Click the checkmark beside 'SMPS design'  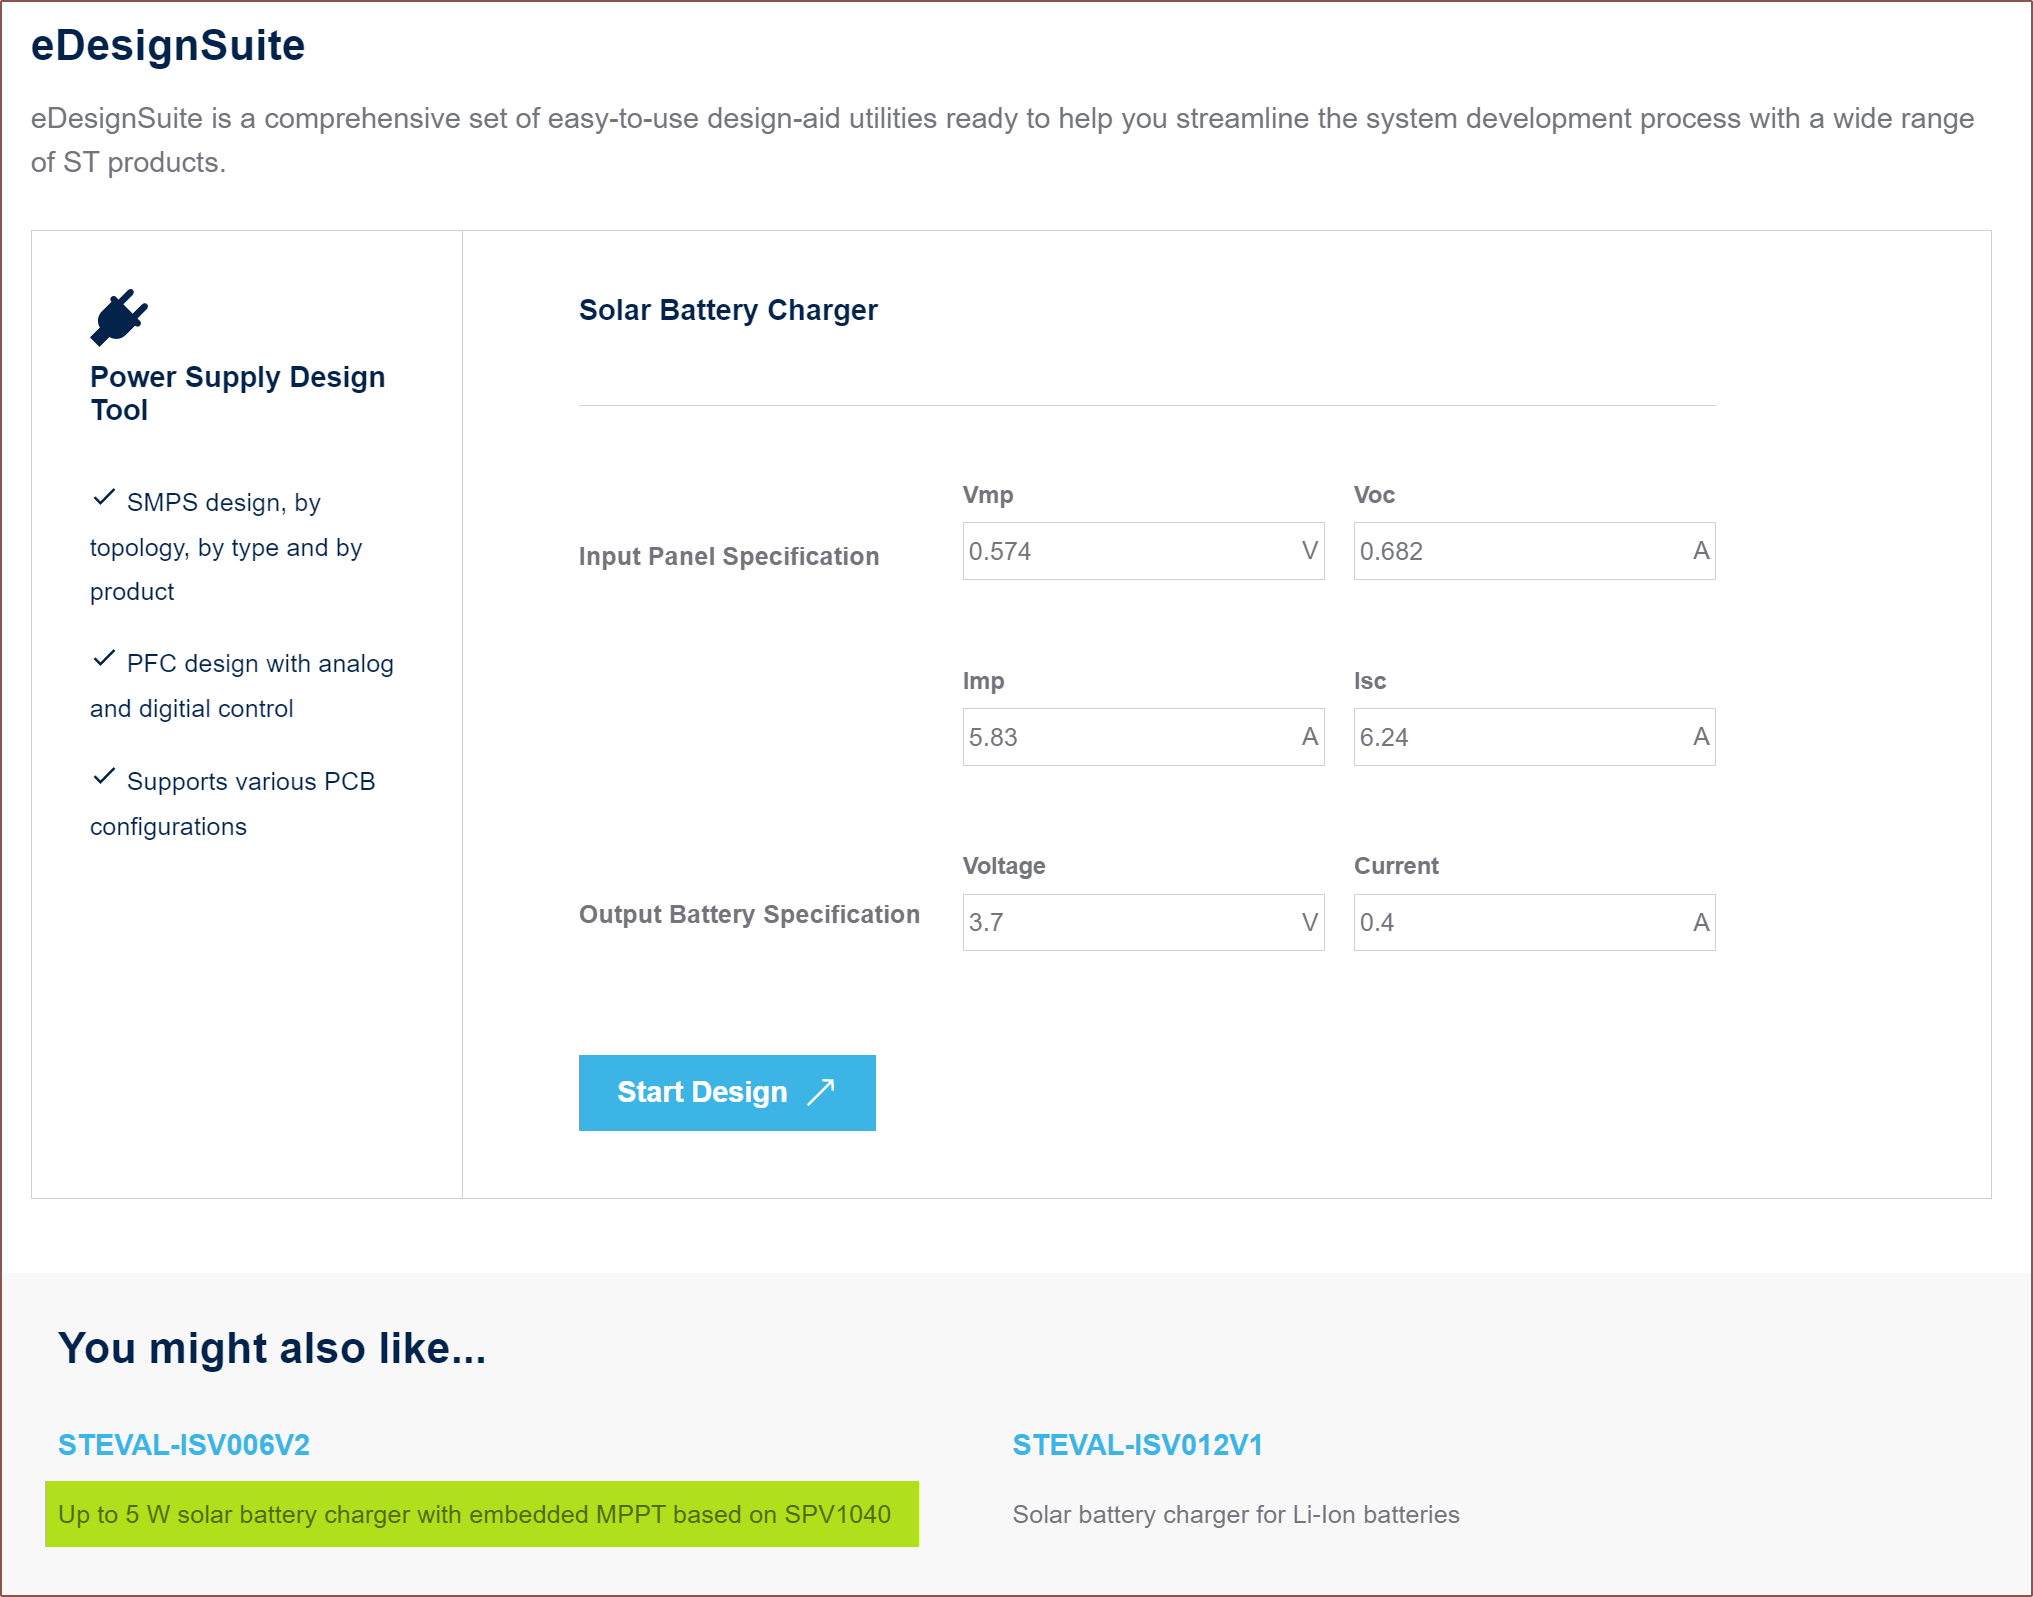coord(104,497)
